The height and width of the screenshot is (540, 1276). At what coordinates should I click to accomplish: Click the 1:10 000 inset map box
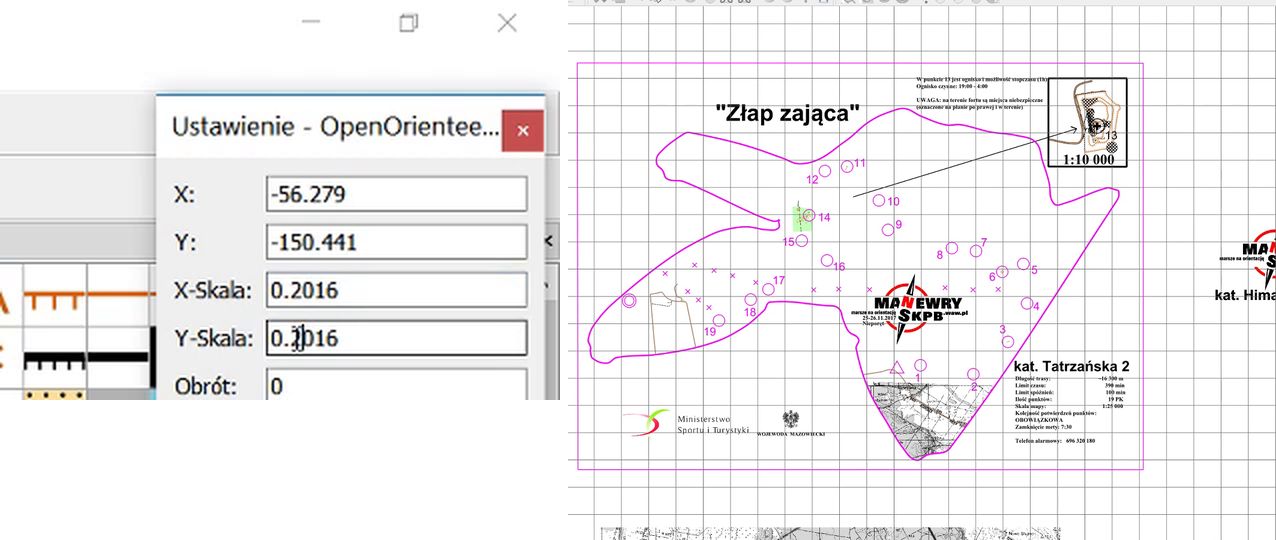pos(1088,122)
